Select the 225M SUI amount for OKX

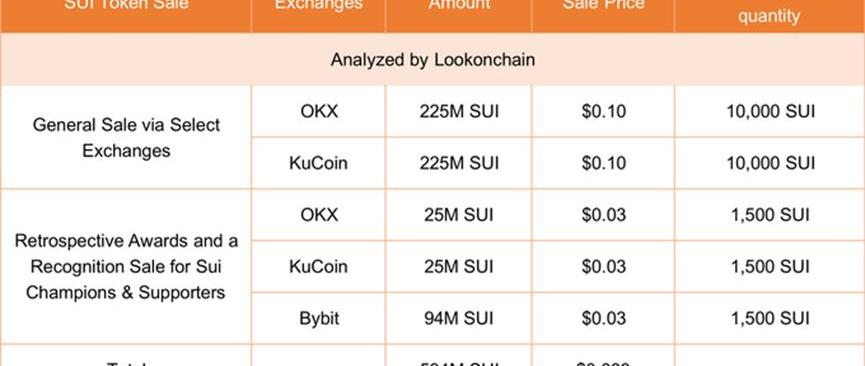[x=458, y=112]
